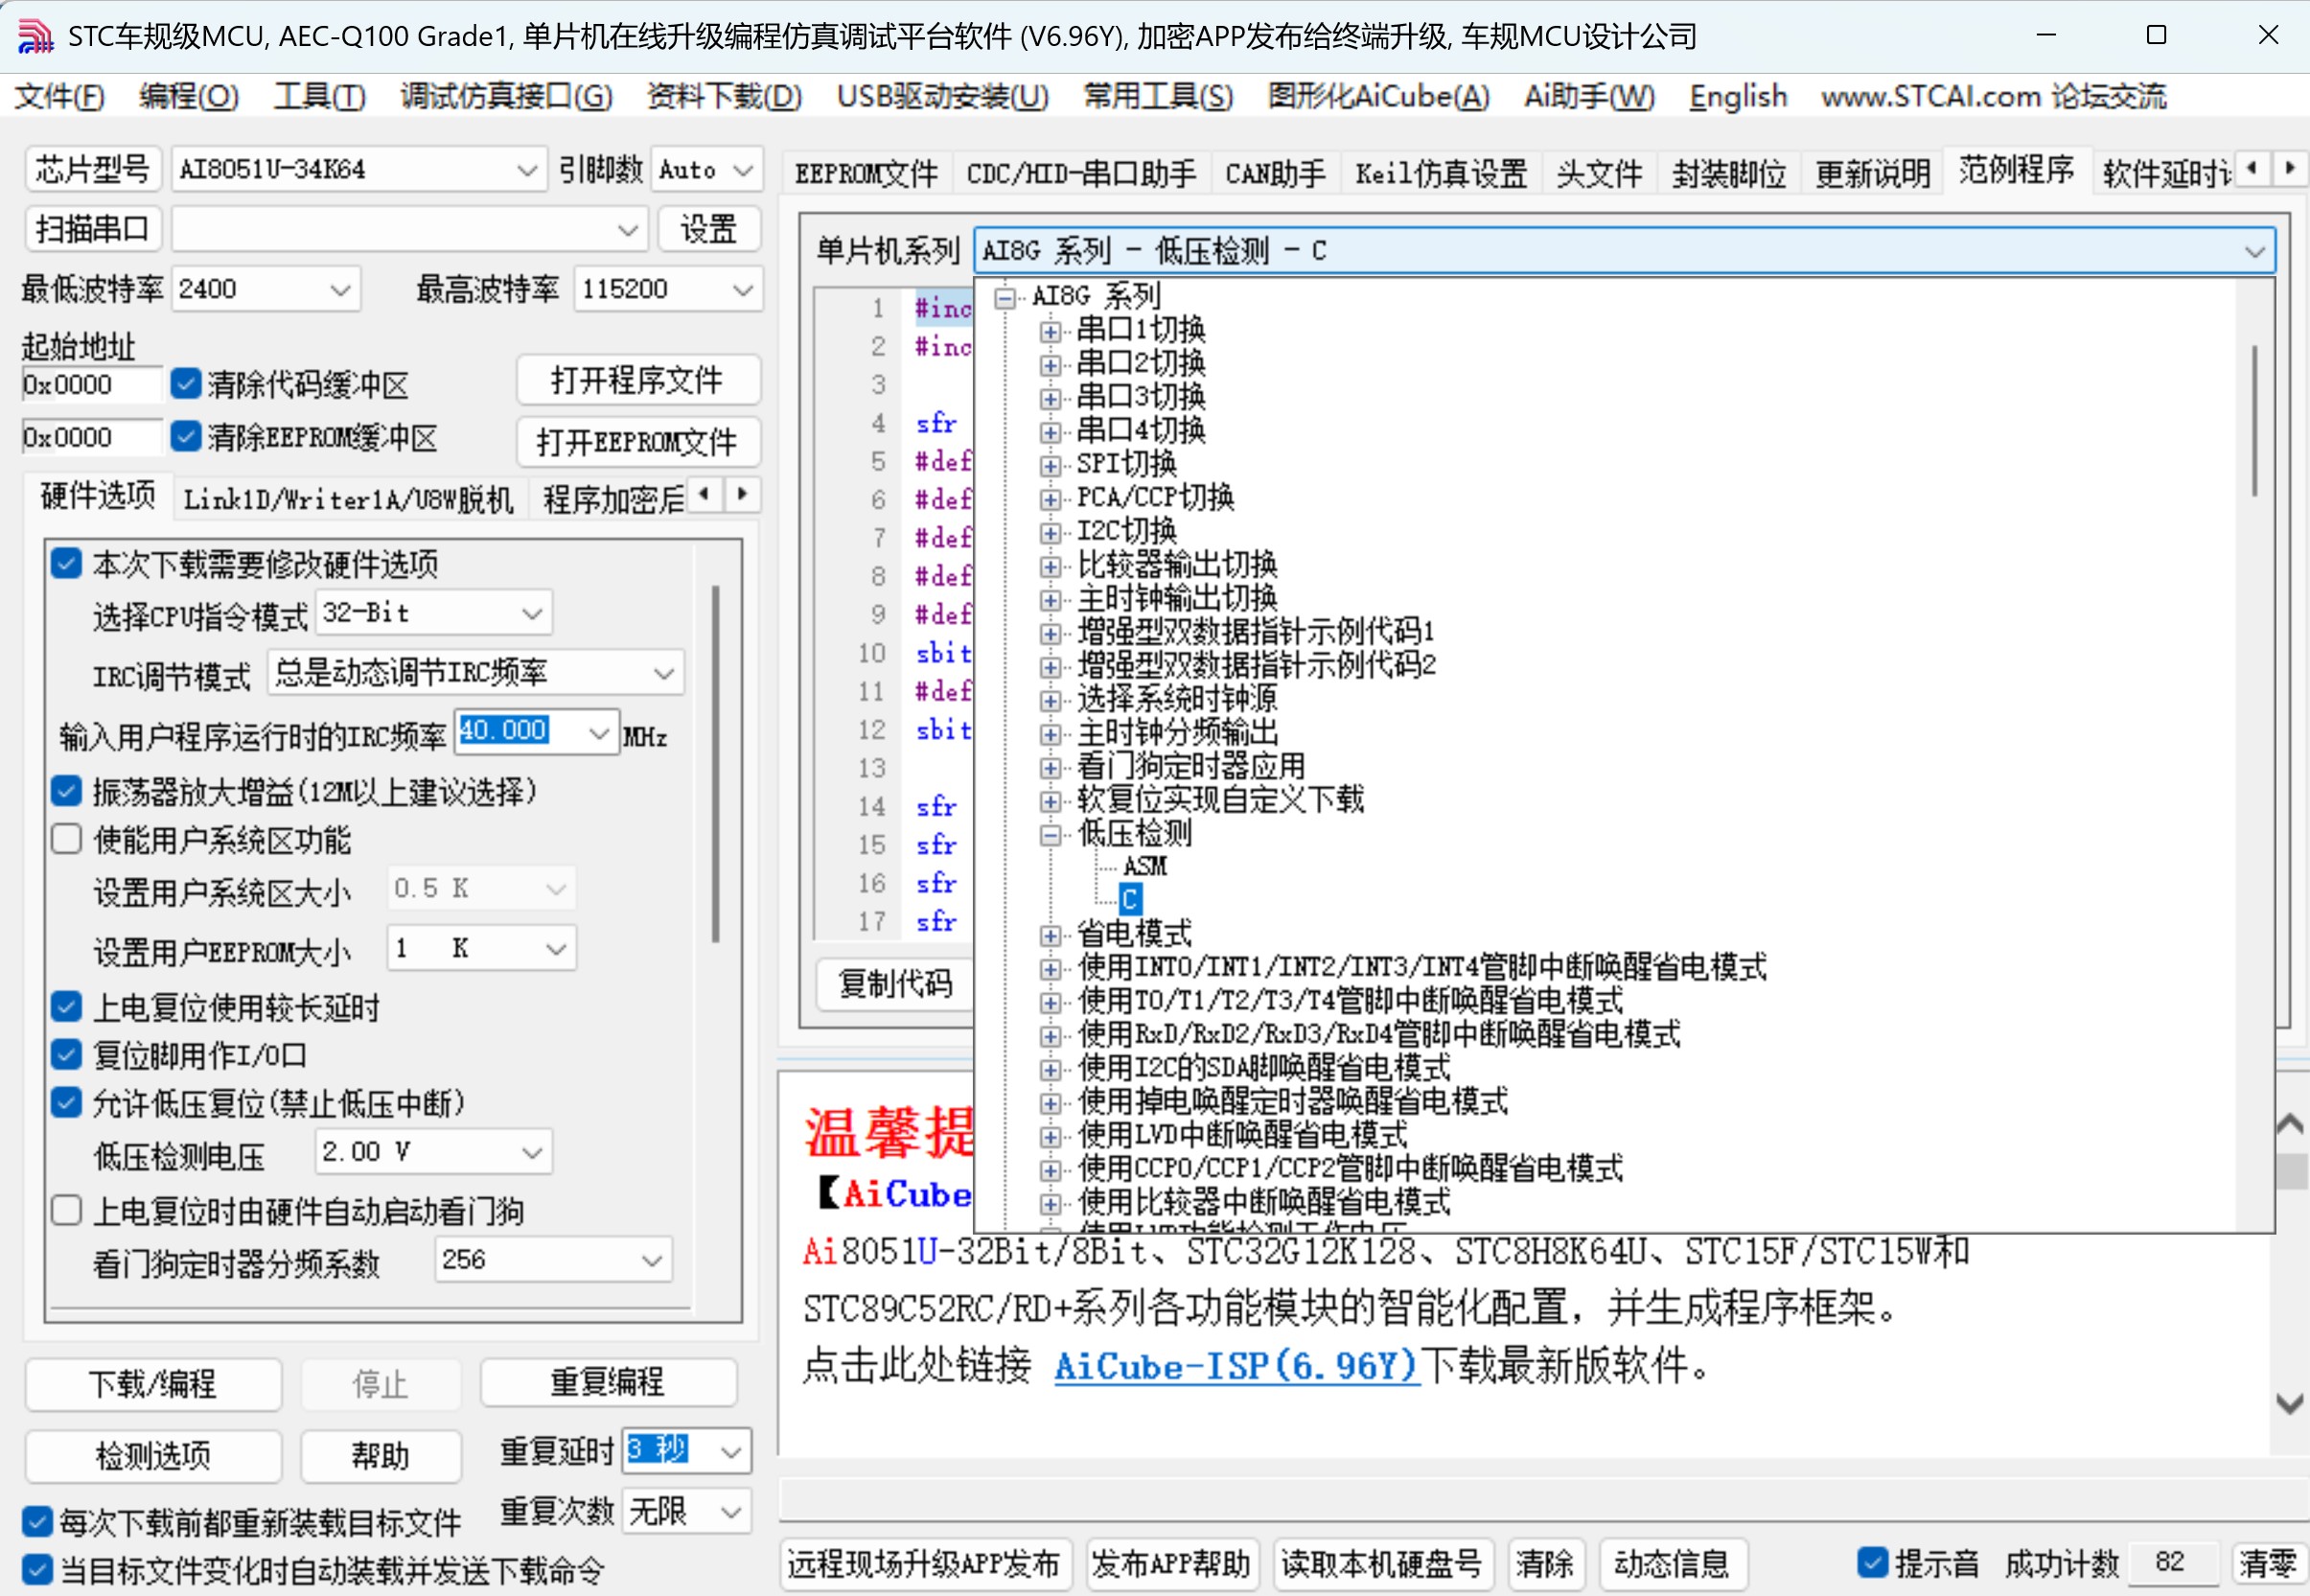Collapse AI8G 系列 tree root
Screen dimensions: 2310x1596
point(1005,297)
